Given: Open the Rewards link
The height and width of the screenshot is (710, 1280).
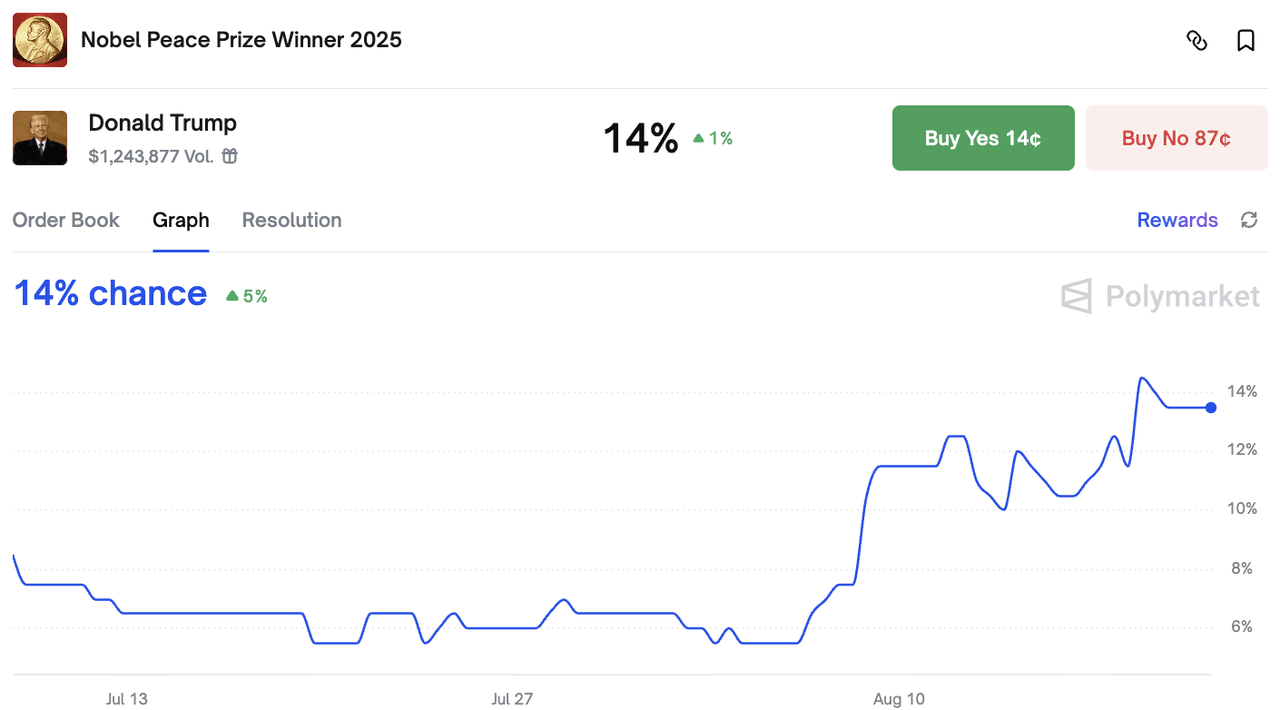Looking at the screenshot, I should [1177, 220].
